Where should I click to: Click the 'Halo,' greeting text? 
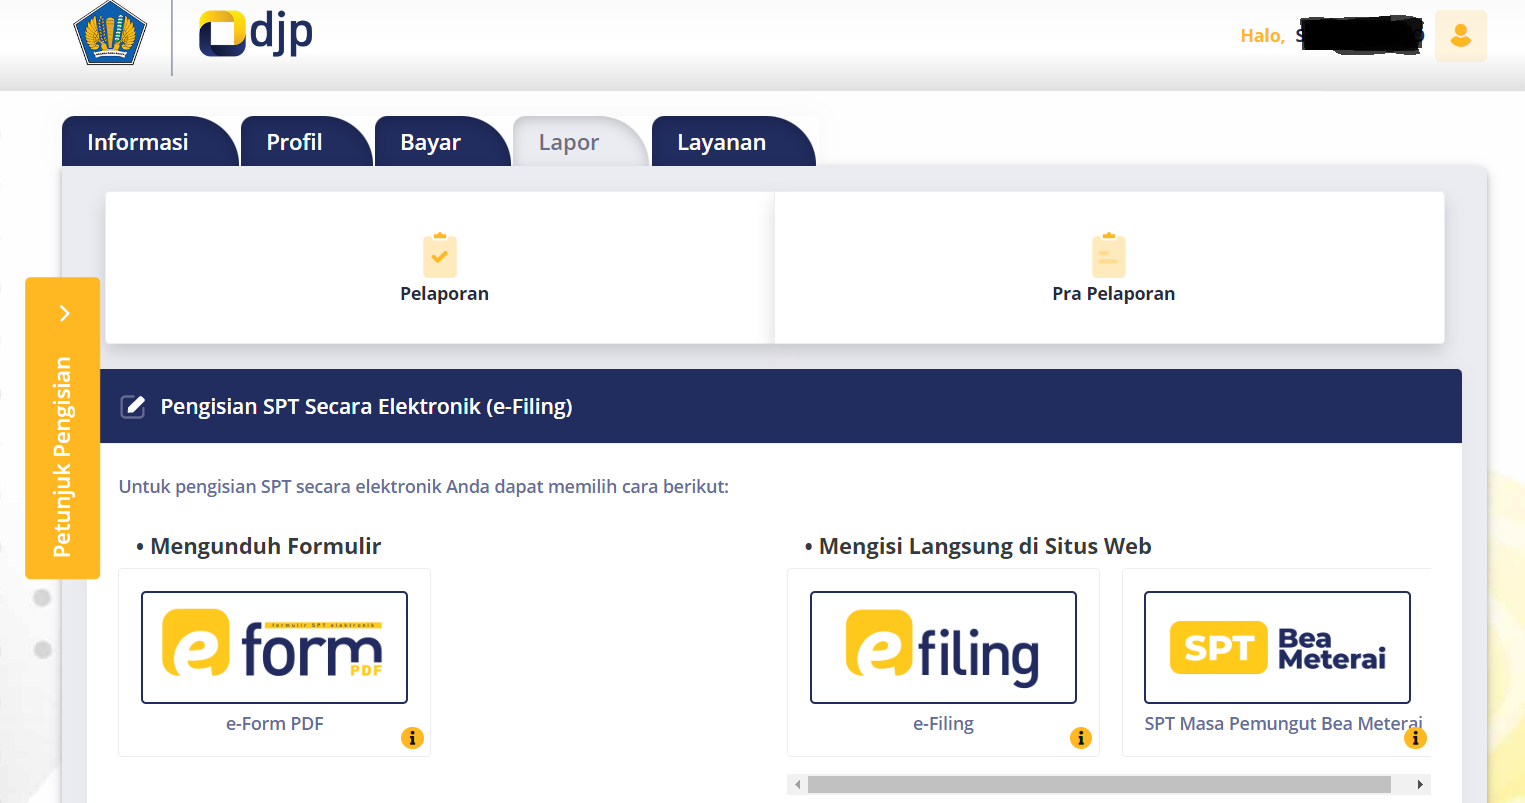point(1262,36)
